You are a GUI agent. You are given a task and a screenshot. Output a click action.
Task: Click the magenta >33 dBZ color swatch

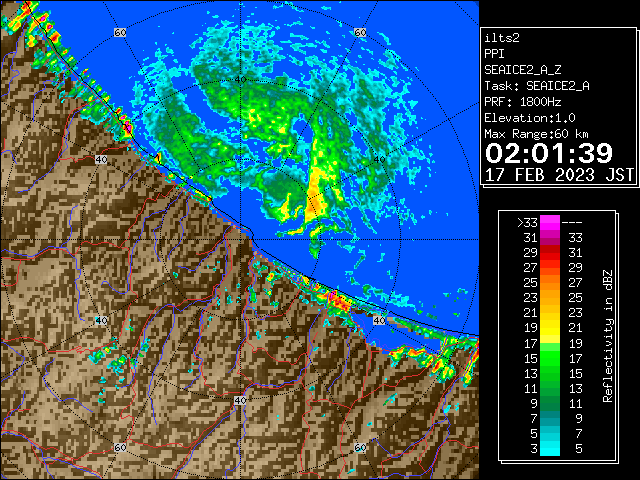point(550,223)
